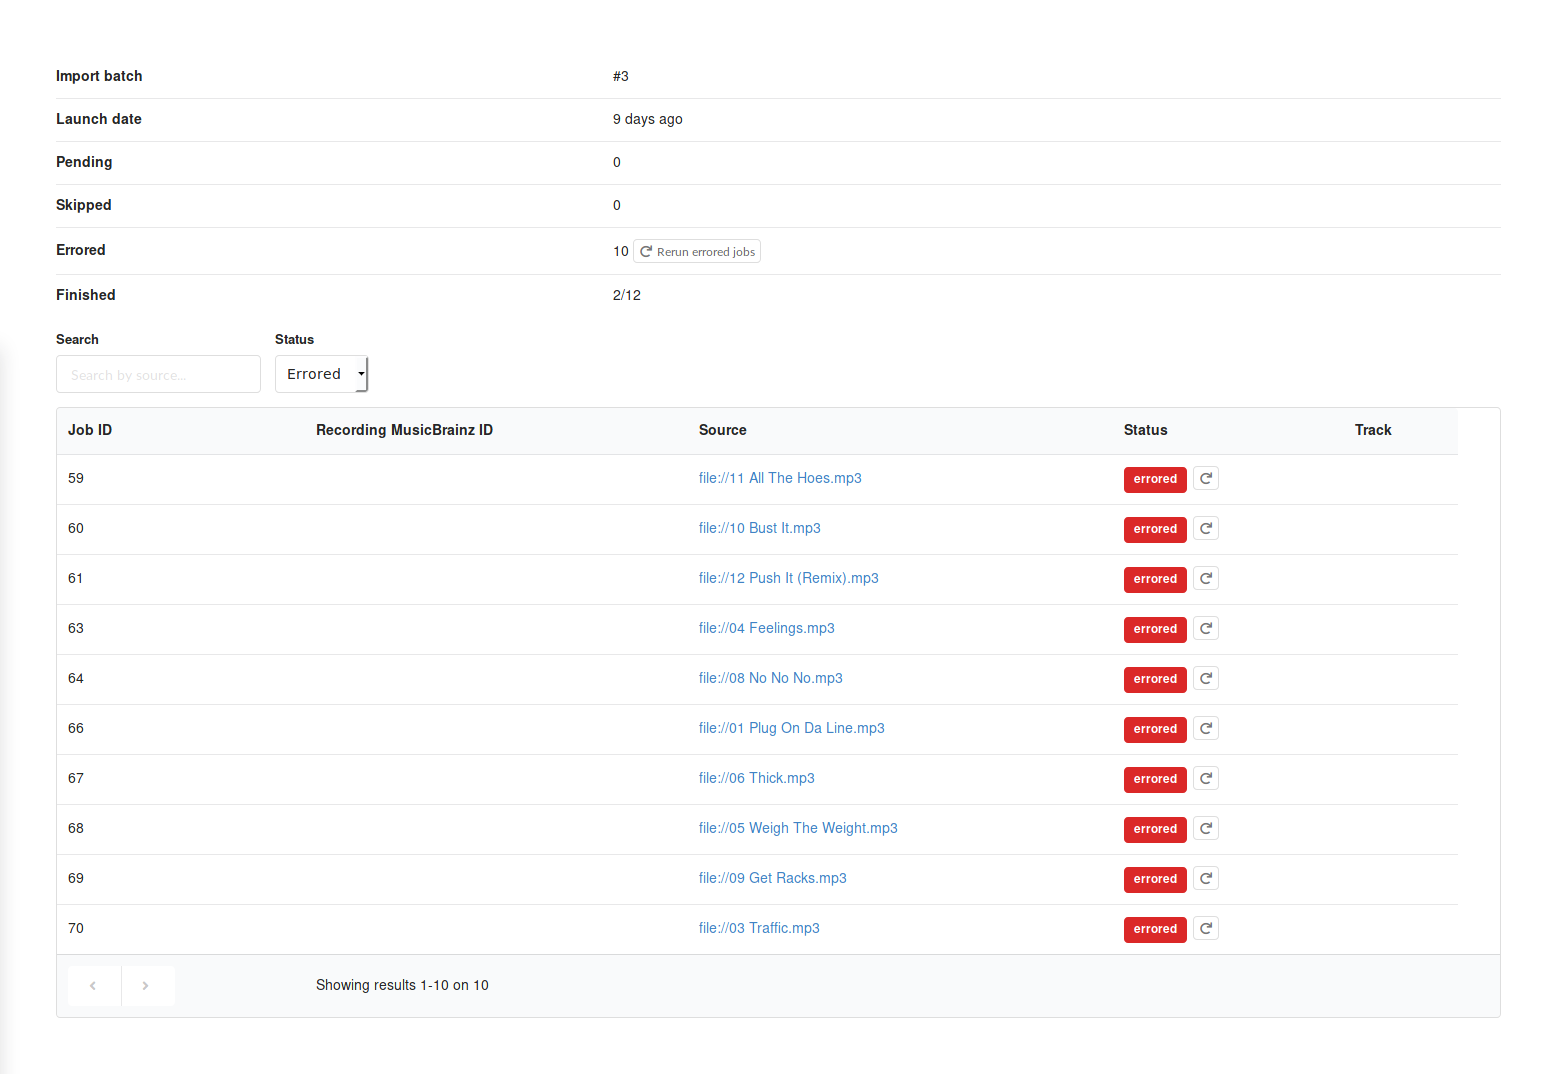
Task: Click the Source column header
Action: pos(722,430)
